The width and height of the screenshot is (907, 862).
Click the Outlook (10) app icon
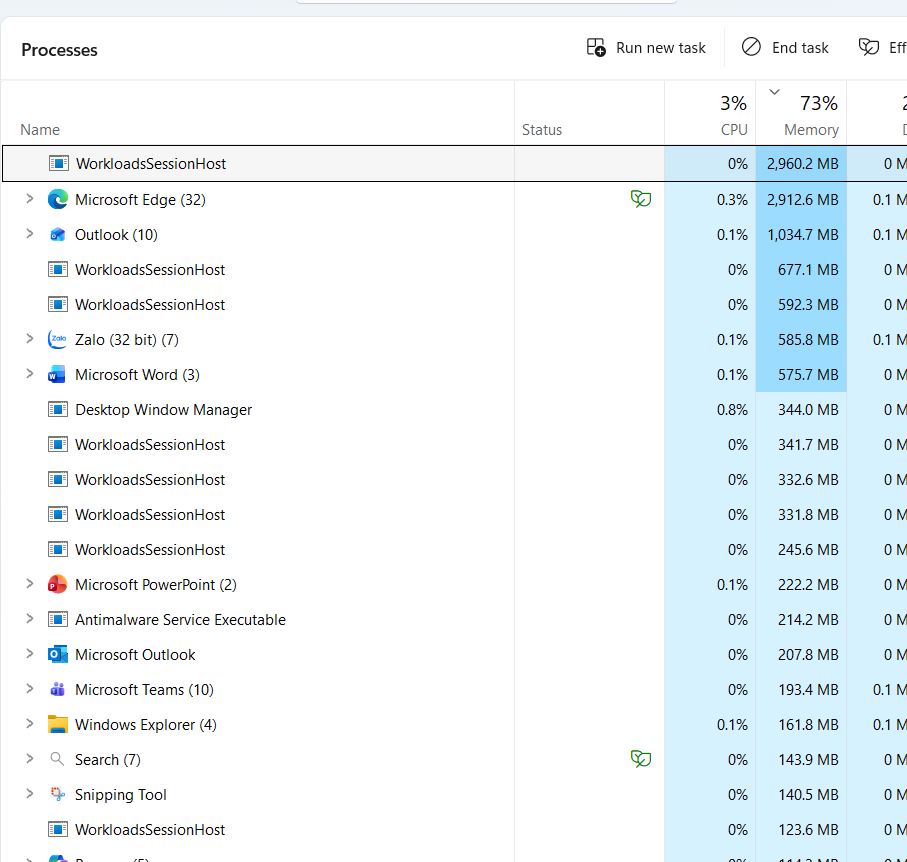pyautogui.click(x=58, y=235)
